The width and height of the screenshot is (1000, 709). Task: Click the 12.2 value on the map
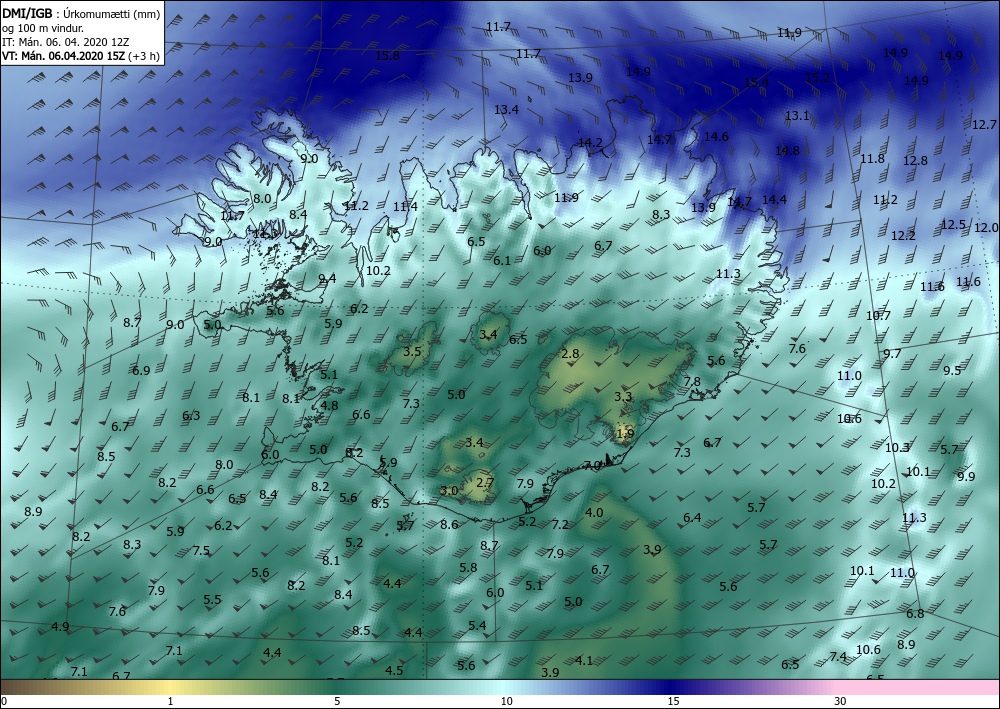coord(903,236)
